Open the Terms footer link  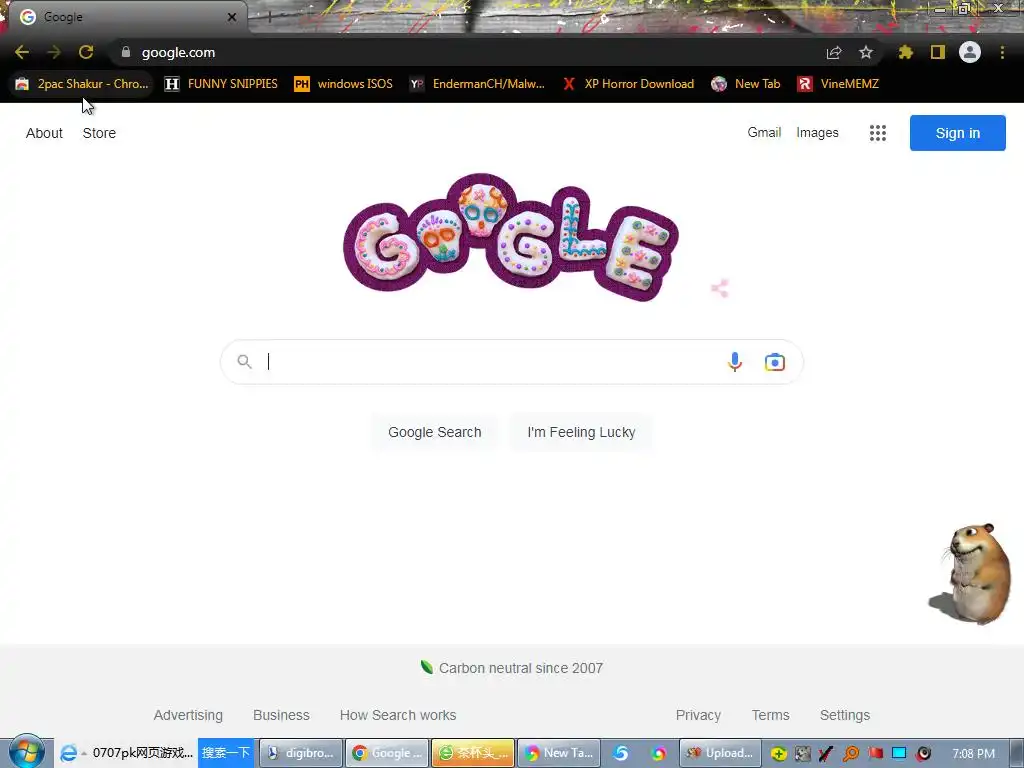coord(771,715)
